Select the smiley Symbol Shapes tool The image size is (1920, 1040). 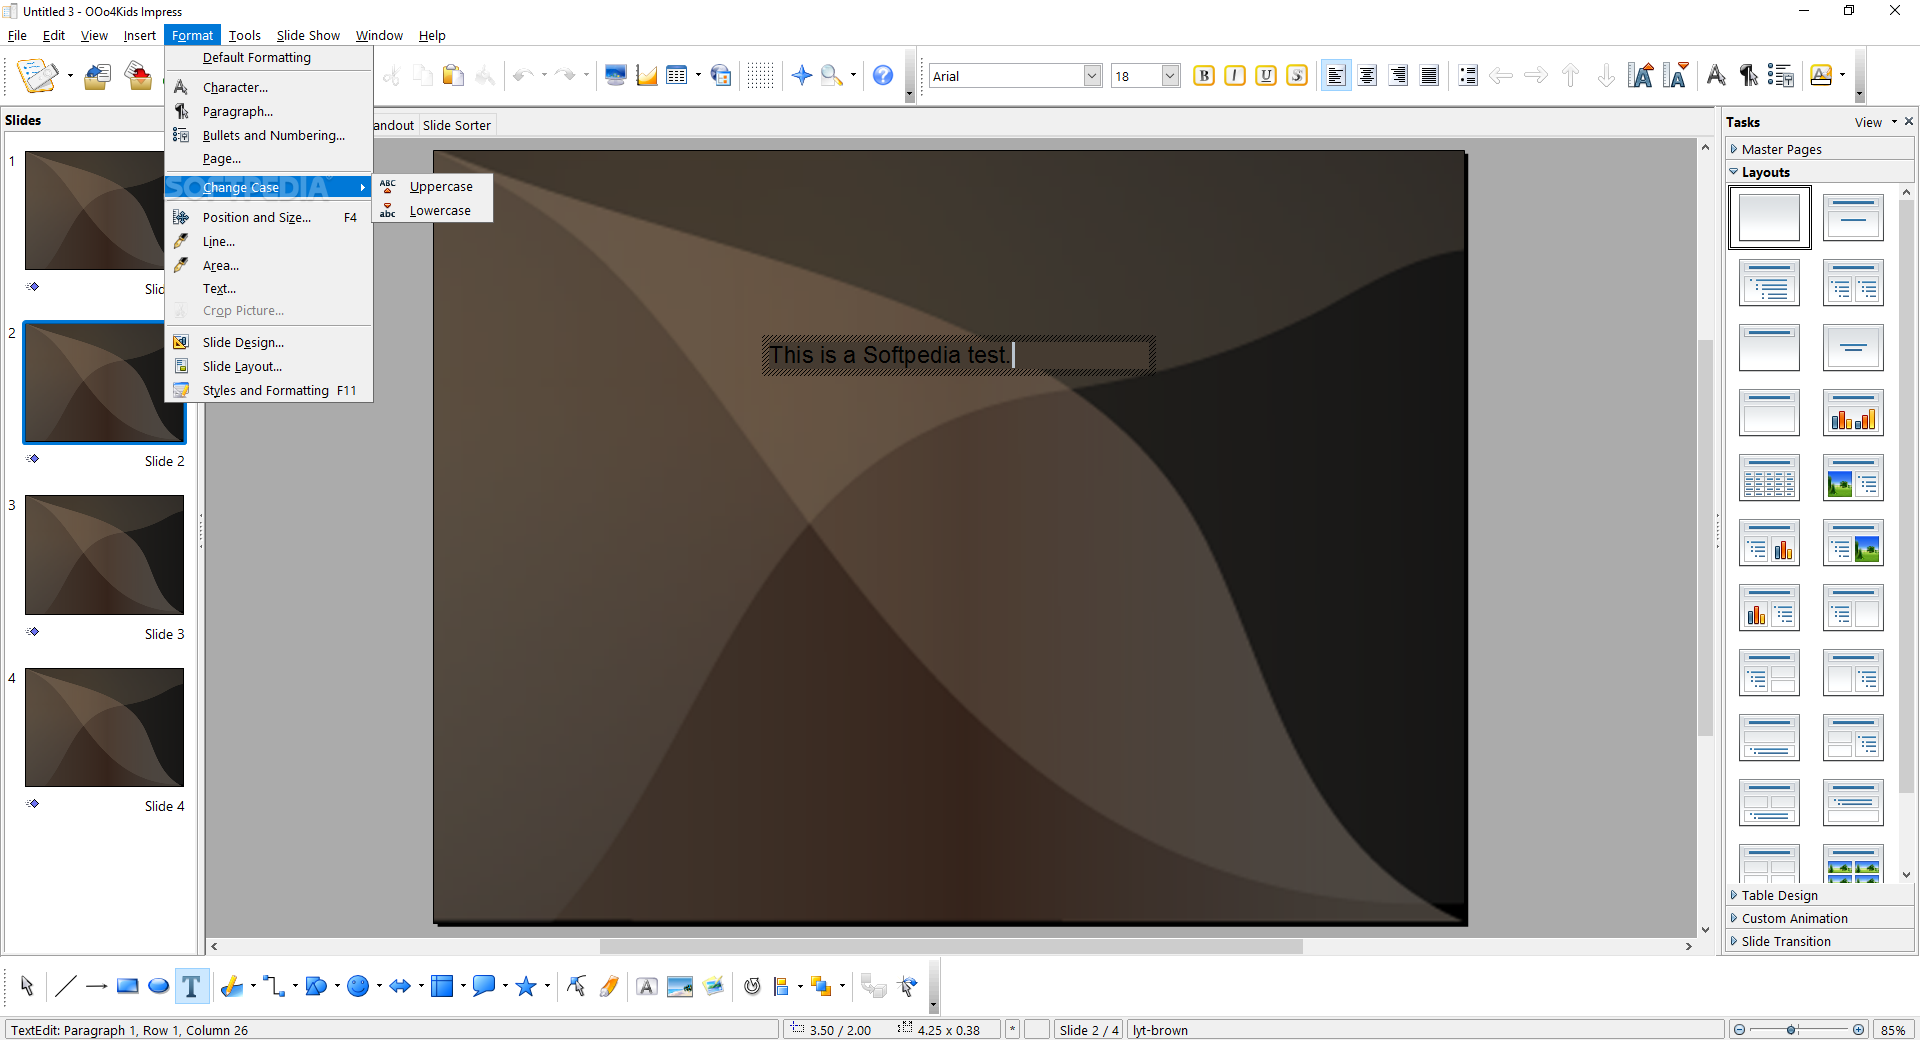pos(358,986)
